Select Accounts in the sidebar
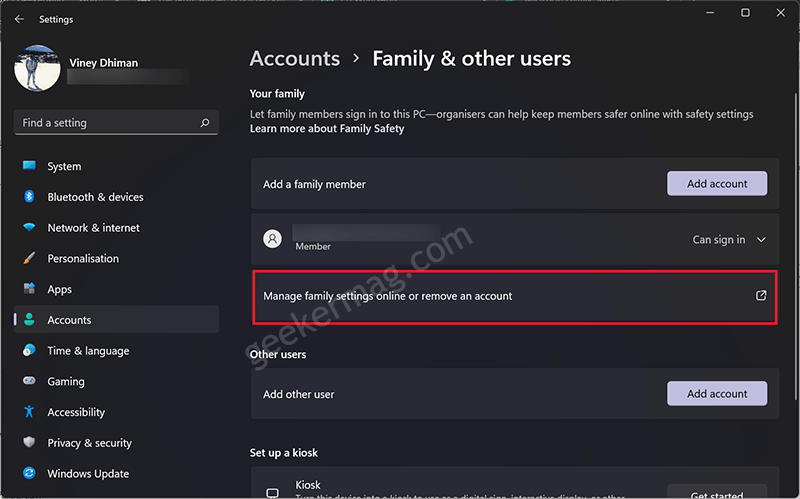The width and height of the screenshot is (800, 499). (116, 319)
